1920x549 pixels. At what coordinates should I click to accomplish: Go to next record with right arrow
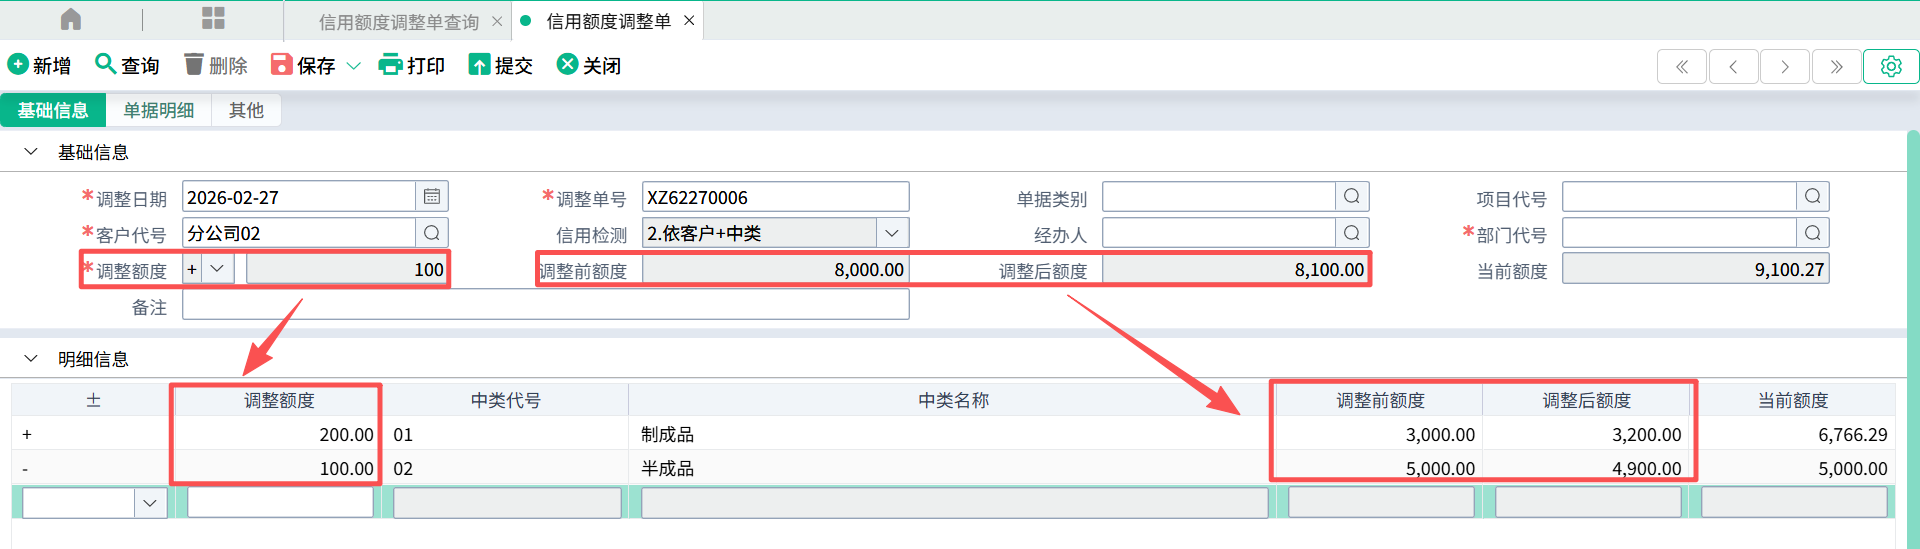coord(1785,67)
